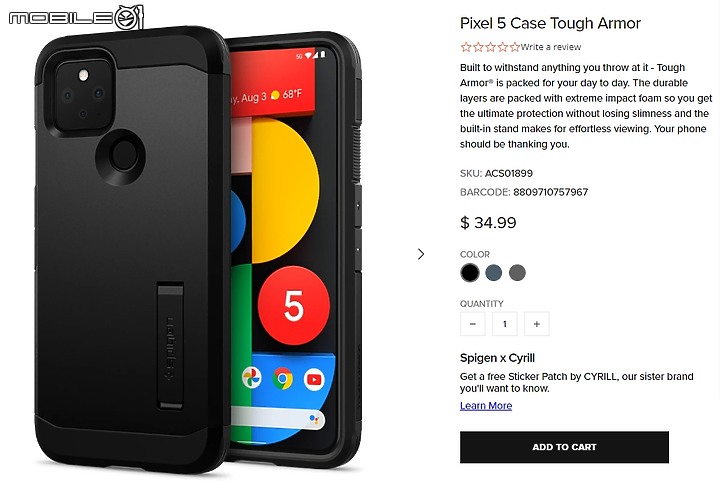Click the Google Assistant icon in search bar

coord(314,419)
